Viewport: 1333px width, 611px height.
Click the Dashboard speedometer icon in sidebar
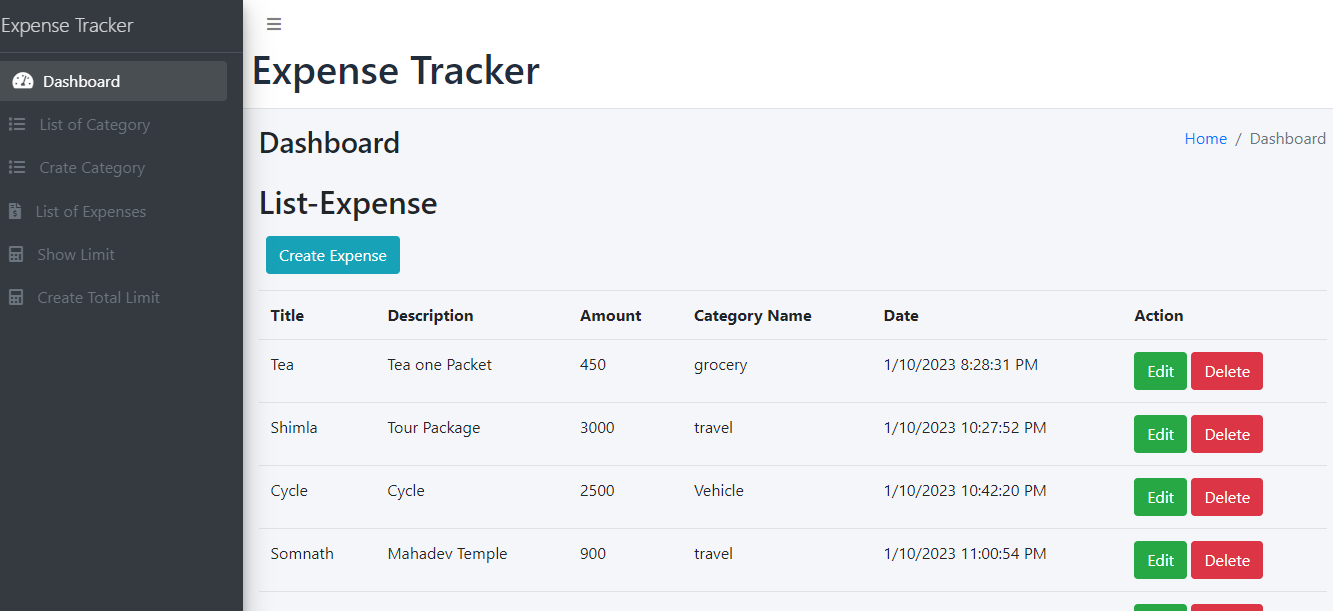[22, 81]
